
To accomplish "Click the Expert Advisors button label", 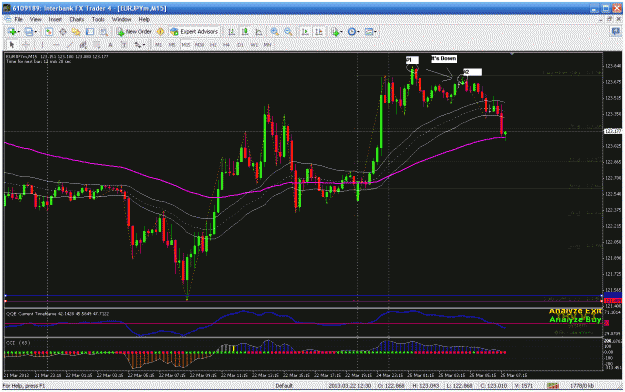I will point(199,32).
